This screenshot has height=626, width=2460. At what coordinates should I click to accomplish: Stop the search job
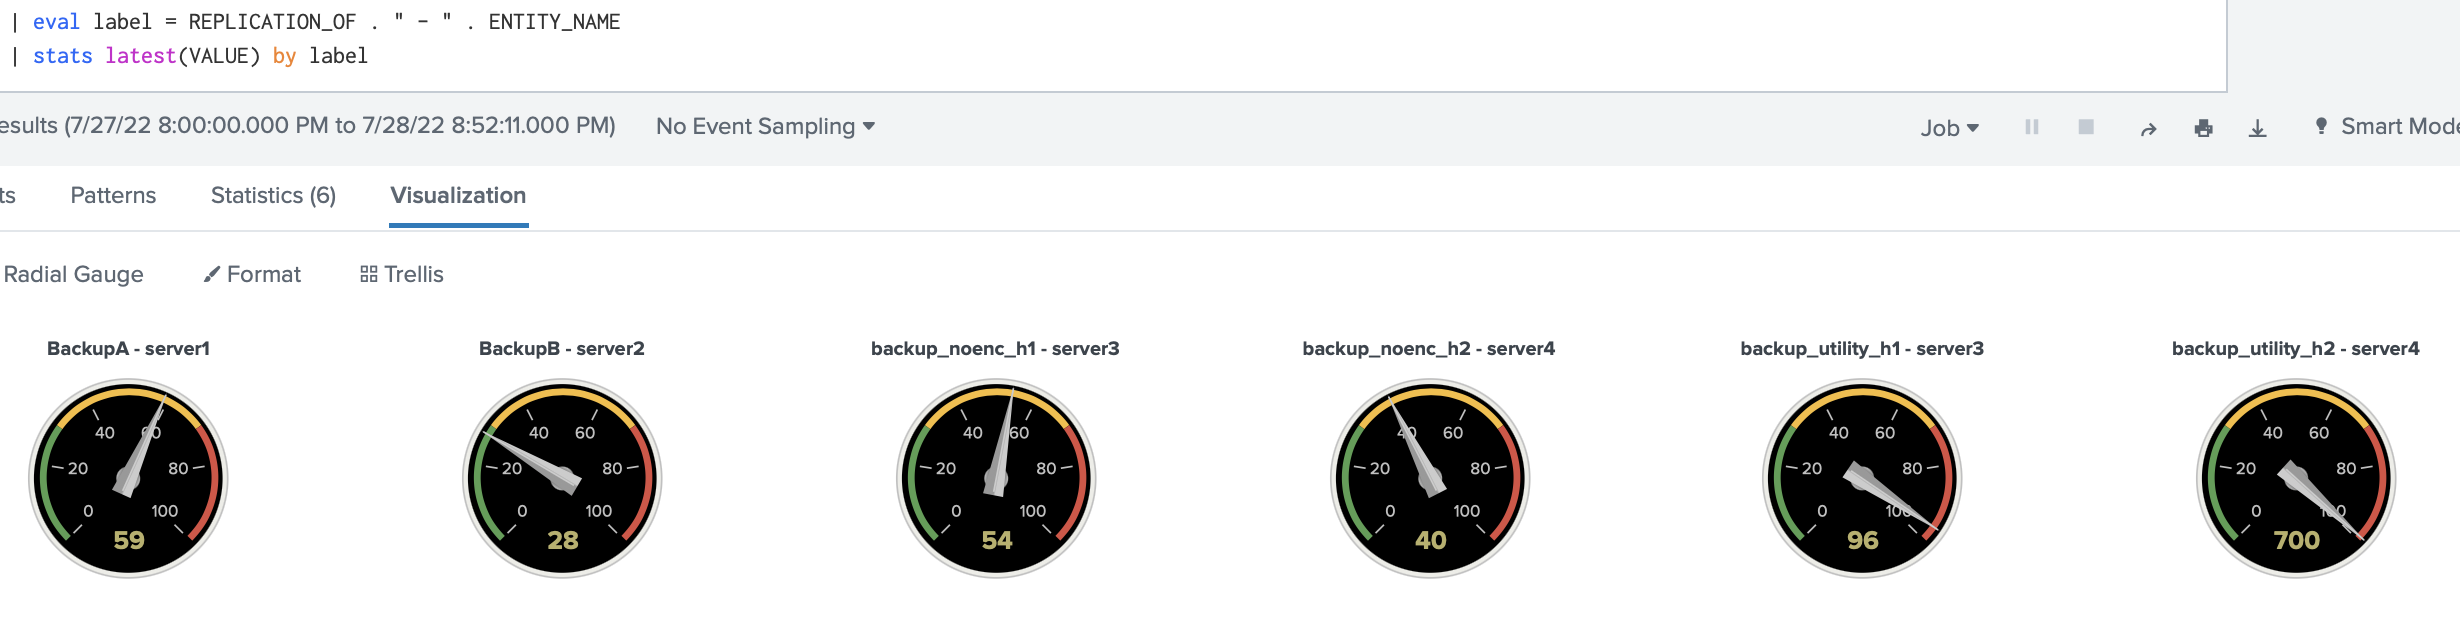click(2086, 127)
